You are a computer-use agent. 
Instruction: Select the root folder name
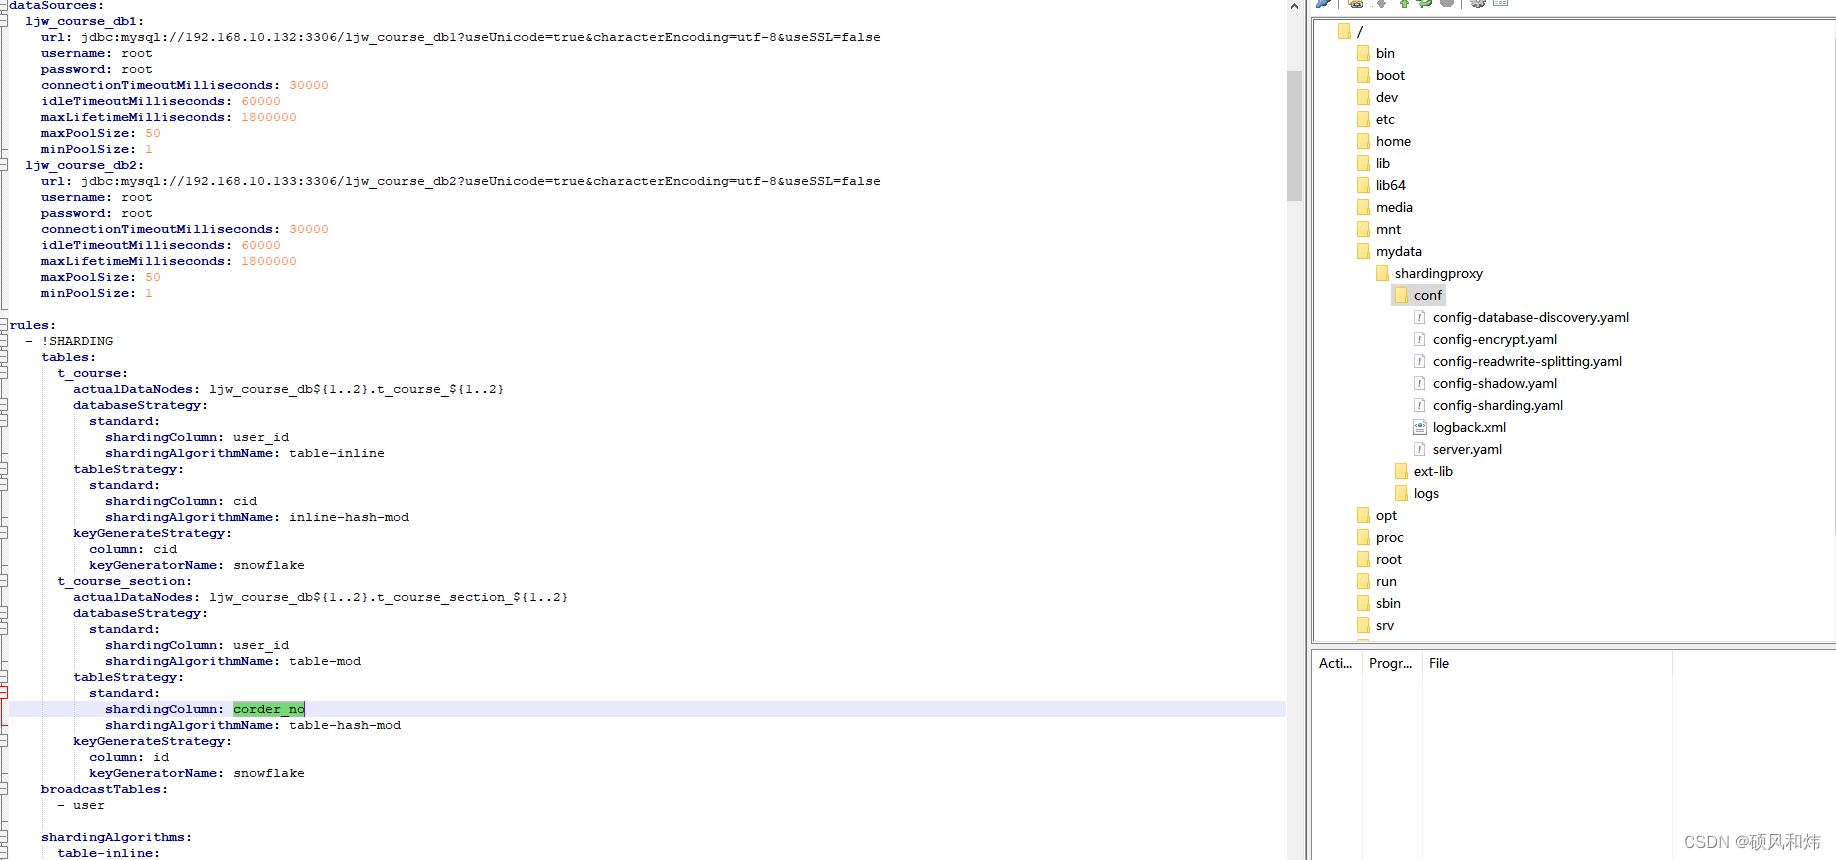(1388, 559)
